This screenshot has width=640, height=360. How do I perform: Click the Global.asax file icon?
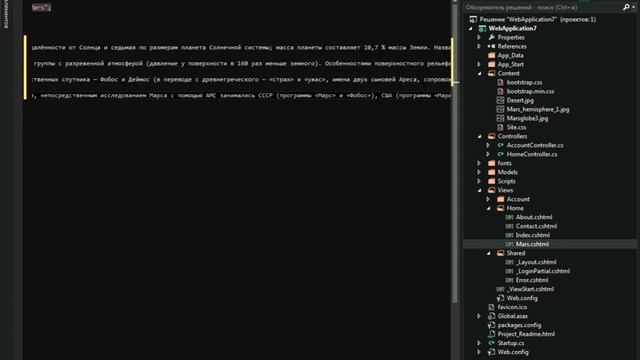point(491,316)
